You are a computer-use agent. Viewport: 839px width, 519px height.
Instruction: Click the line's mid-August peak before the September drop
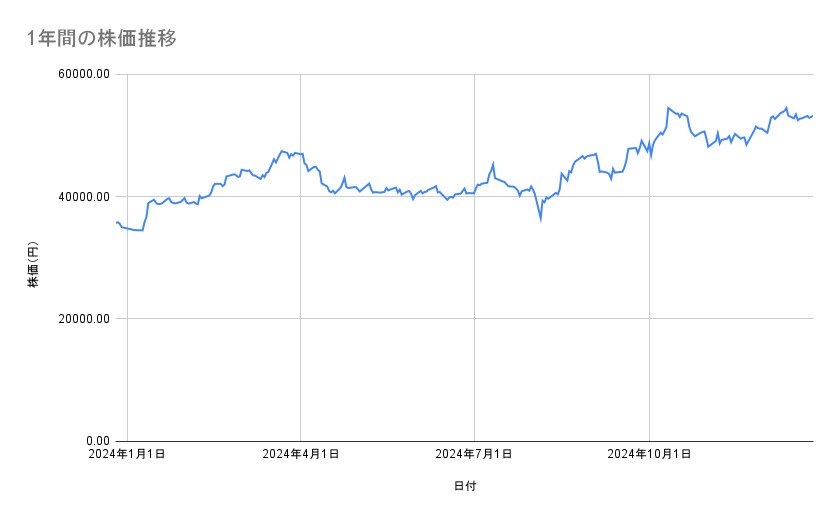tap(596, 154)
